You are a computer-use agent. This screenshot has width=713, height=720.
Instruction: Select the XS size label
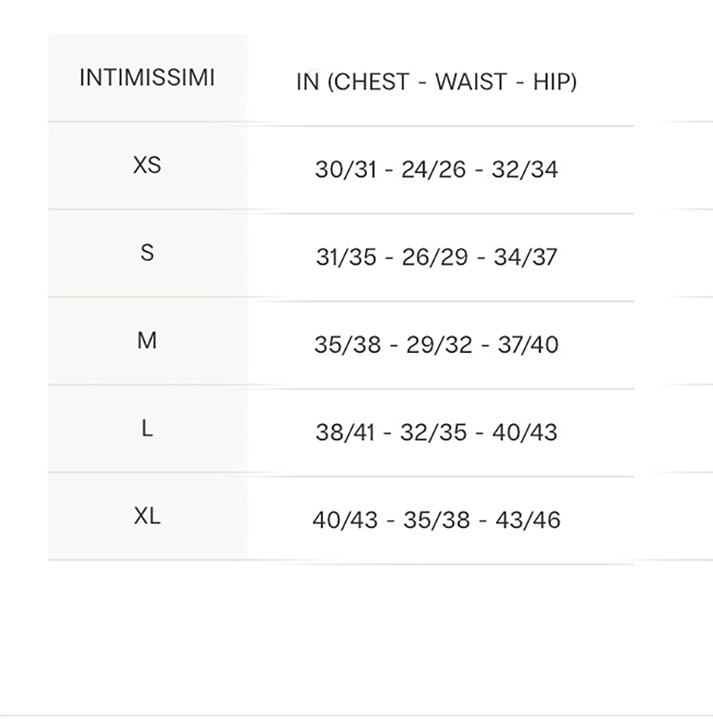pos(147,165)
